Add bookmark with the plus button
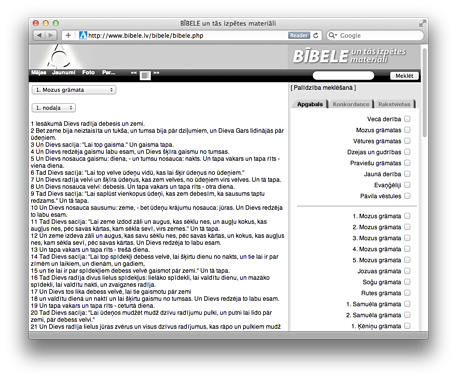 [x=68, y=35]
